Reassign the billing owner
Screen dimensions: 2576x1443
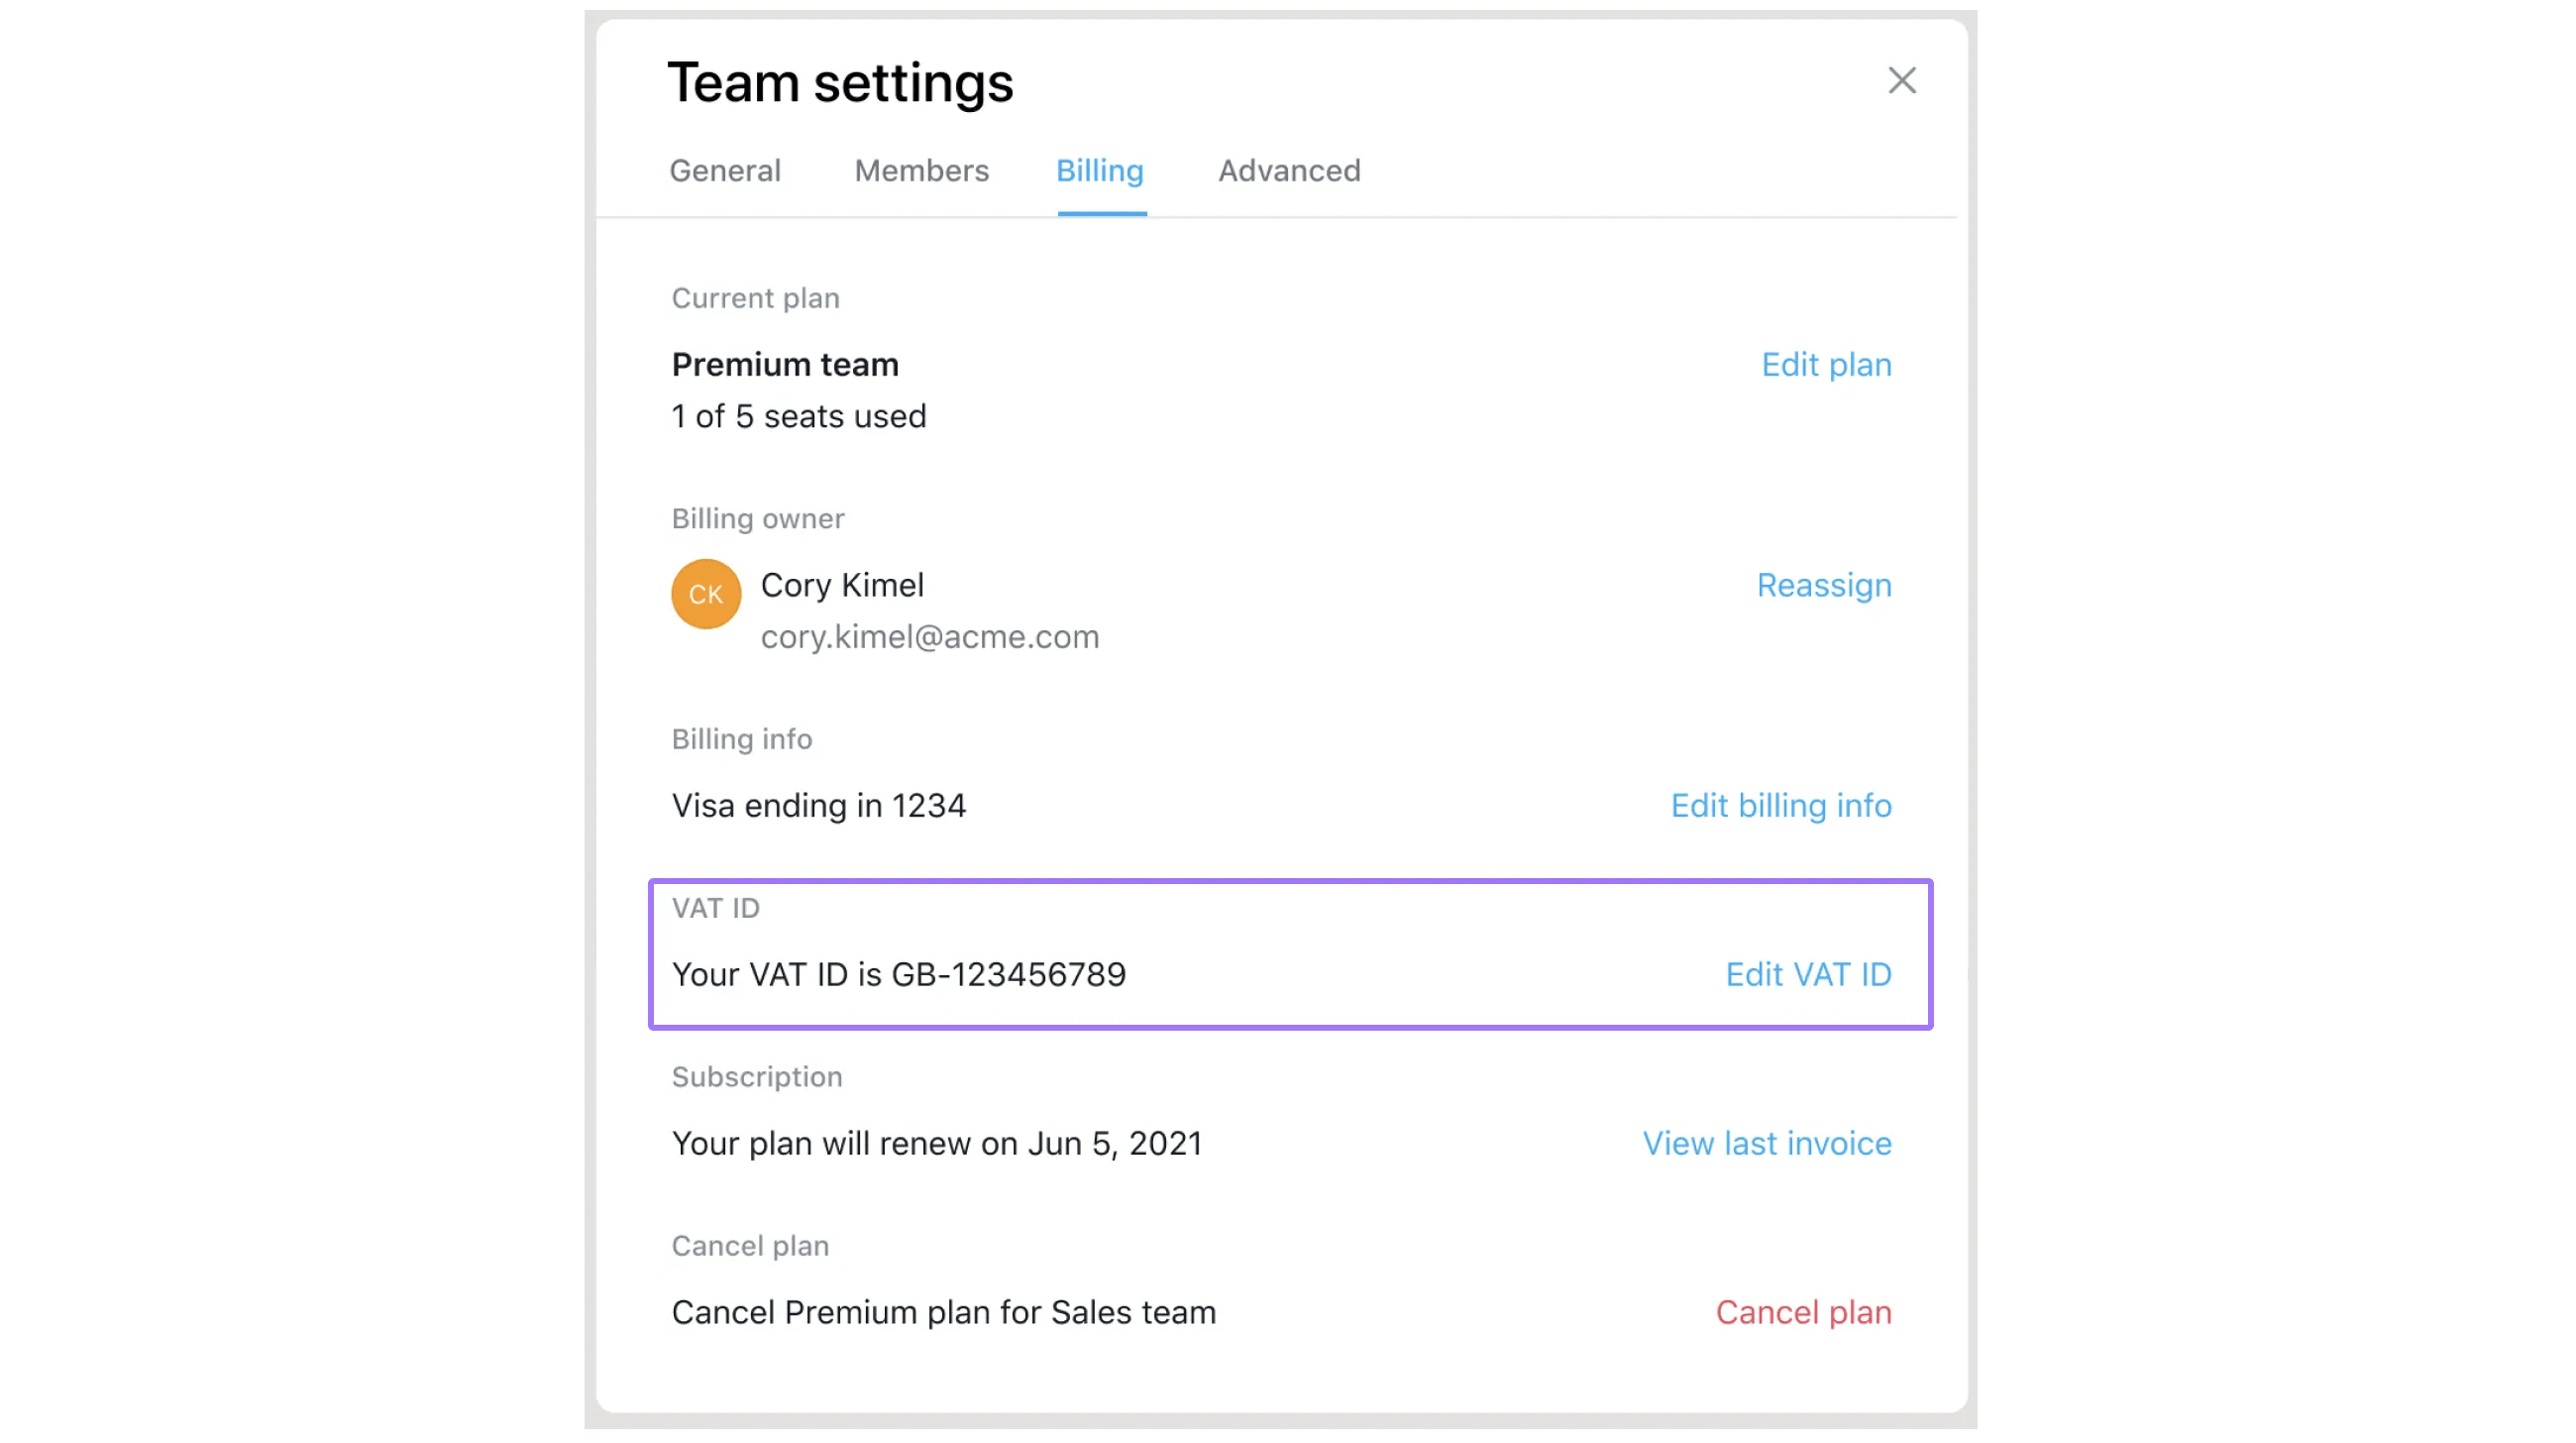point(1824,585)
